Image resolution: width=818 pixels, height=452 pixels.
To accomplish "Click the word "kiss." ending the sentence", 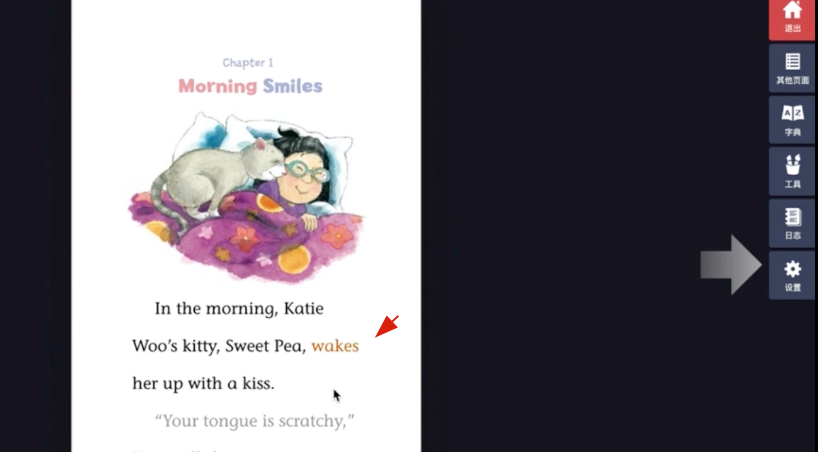I will 258,384.
